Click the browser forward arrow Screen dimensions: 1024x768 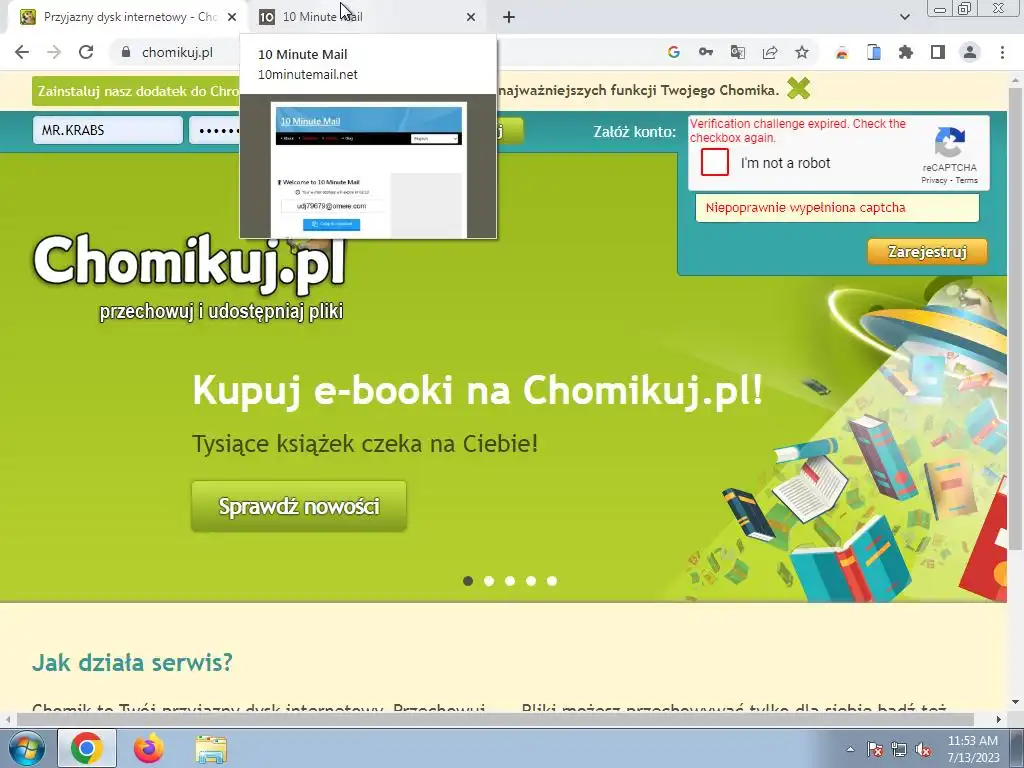pyautogui.click(x=54, y=52)
